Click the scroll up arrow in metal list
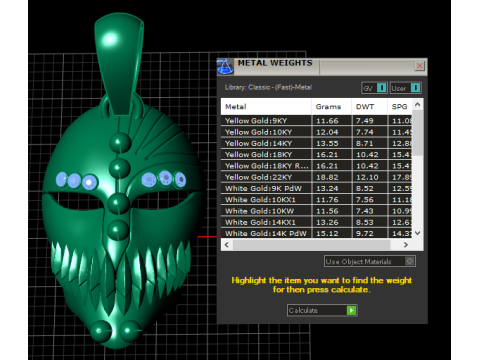Image resolution: width=480 pixels, height=360 pixels. coord(418,105)
